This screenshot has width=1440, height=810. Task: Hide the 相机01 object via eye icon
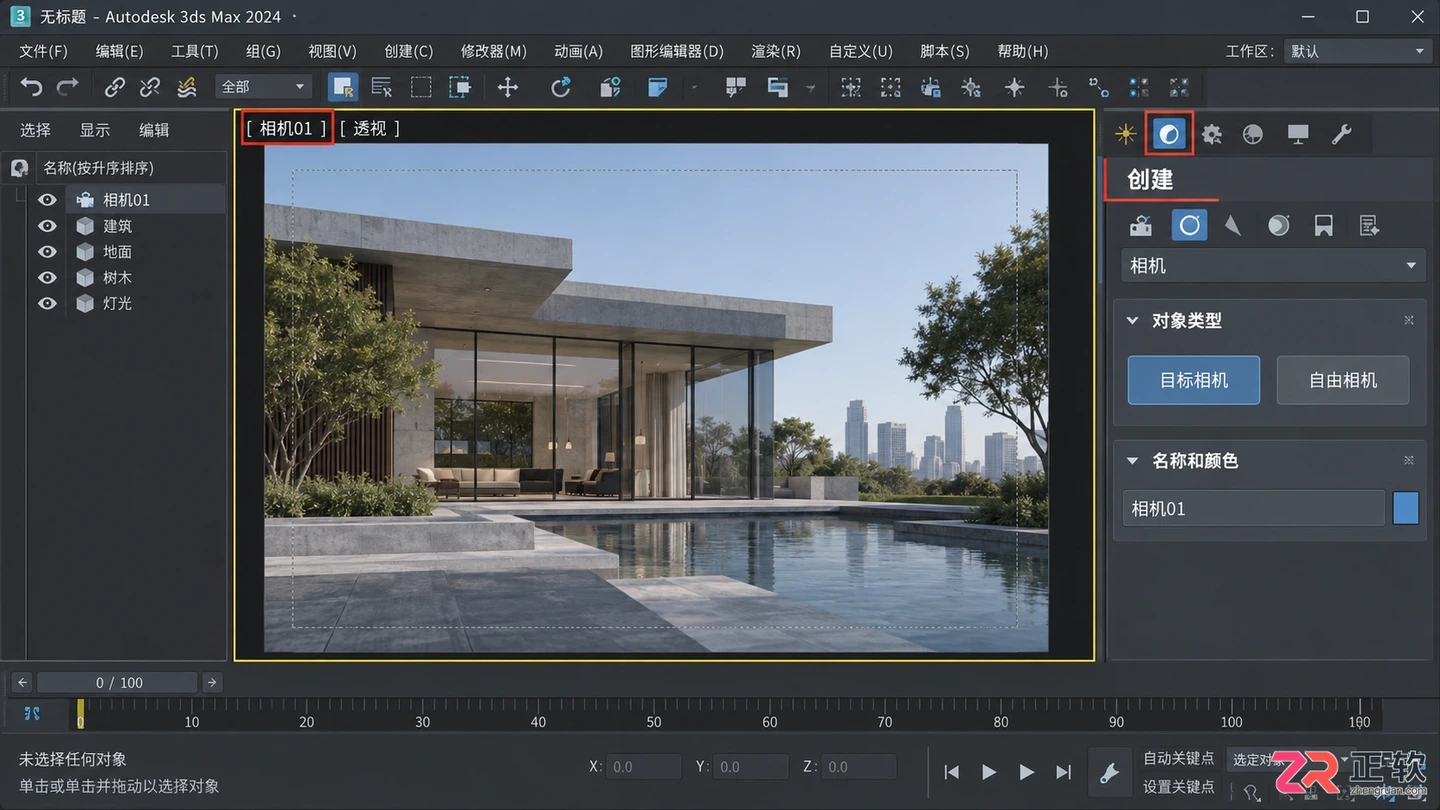[47, 200]
